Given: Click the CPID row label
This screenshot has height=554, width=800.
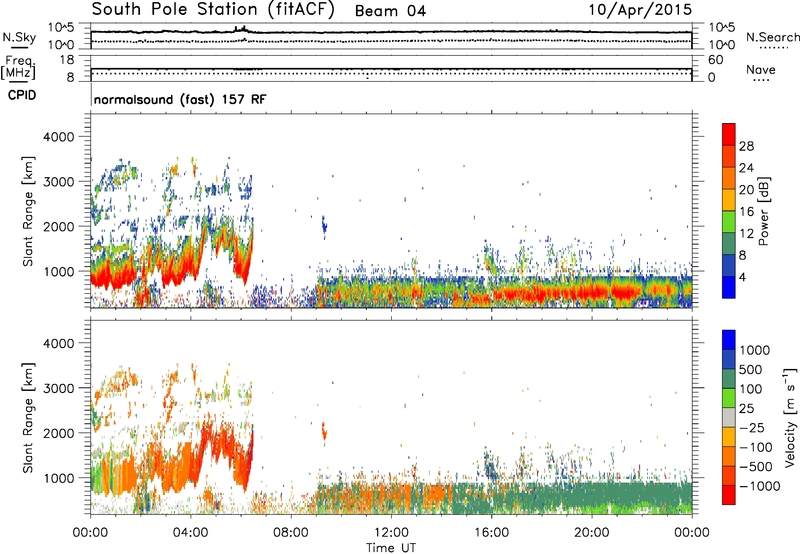Looking at the screenshot, I should click(22, 95).
